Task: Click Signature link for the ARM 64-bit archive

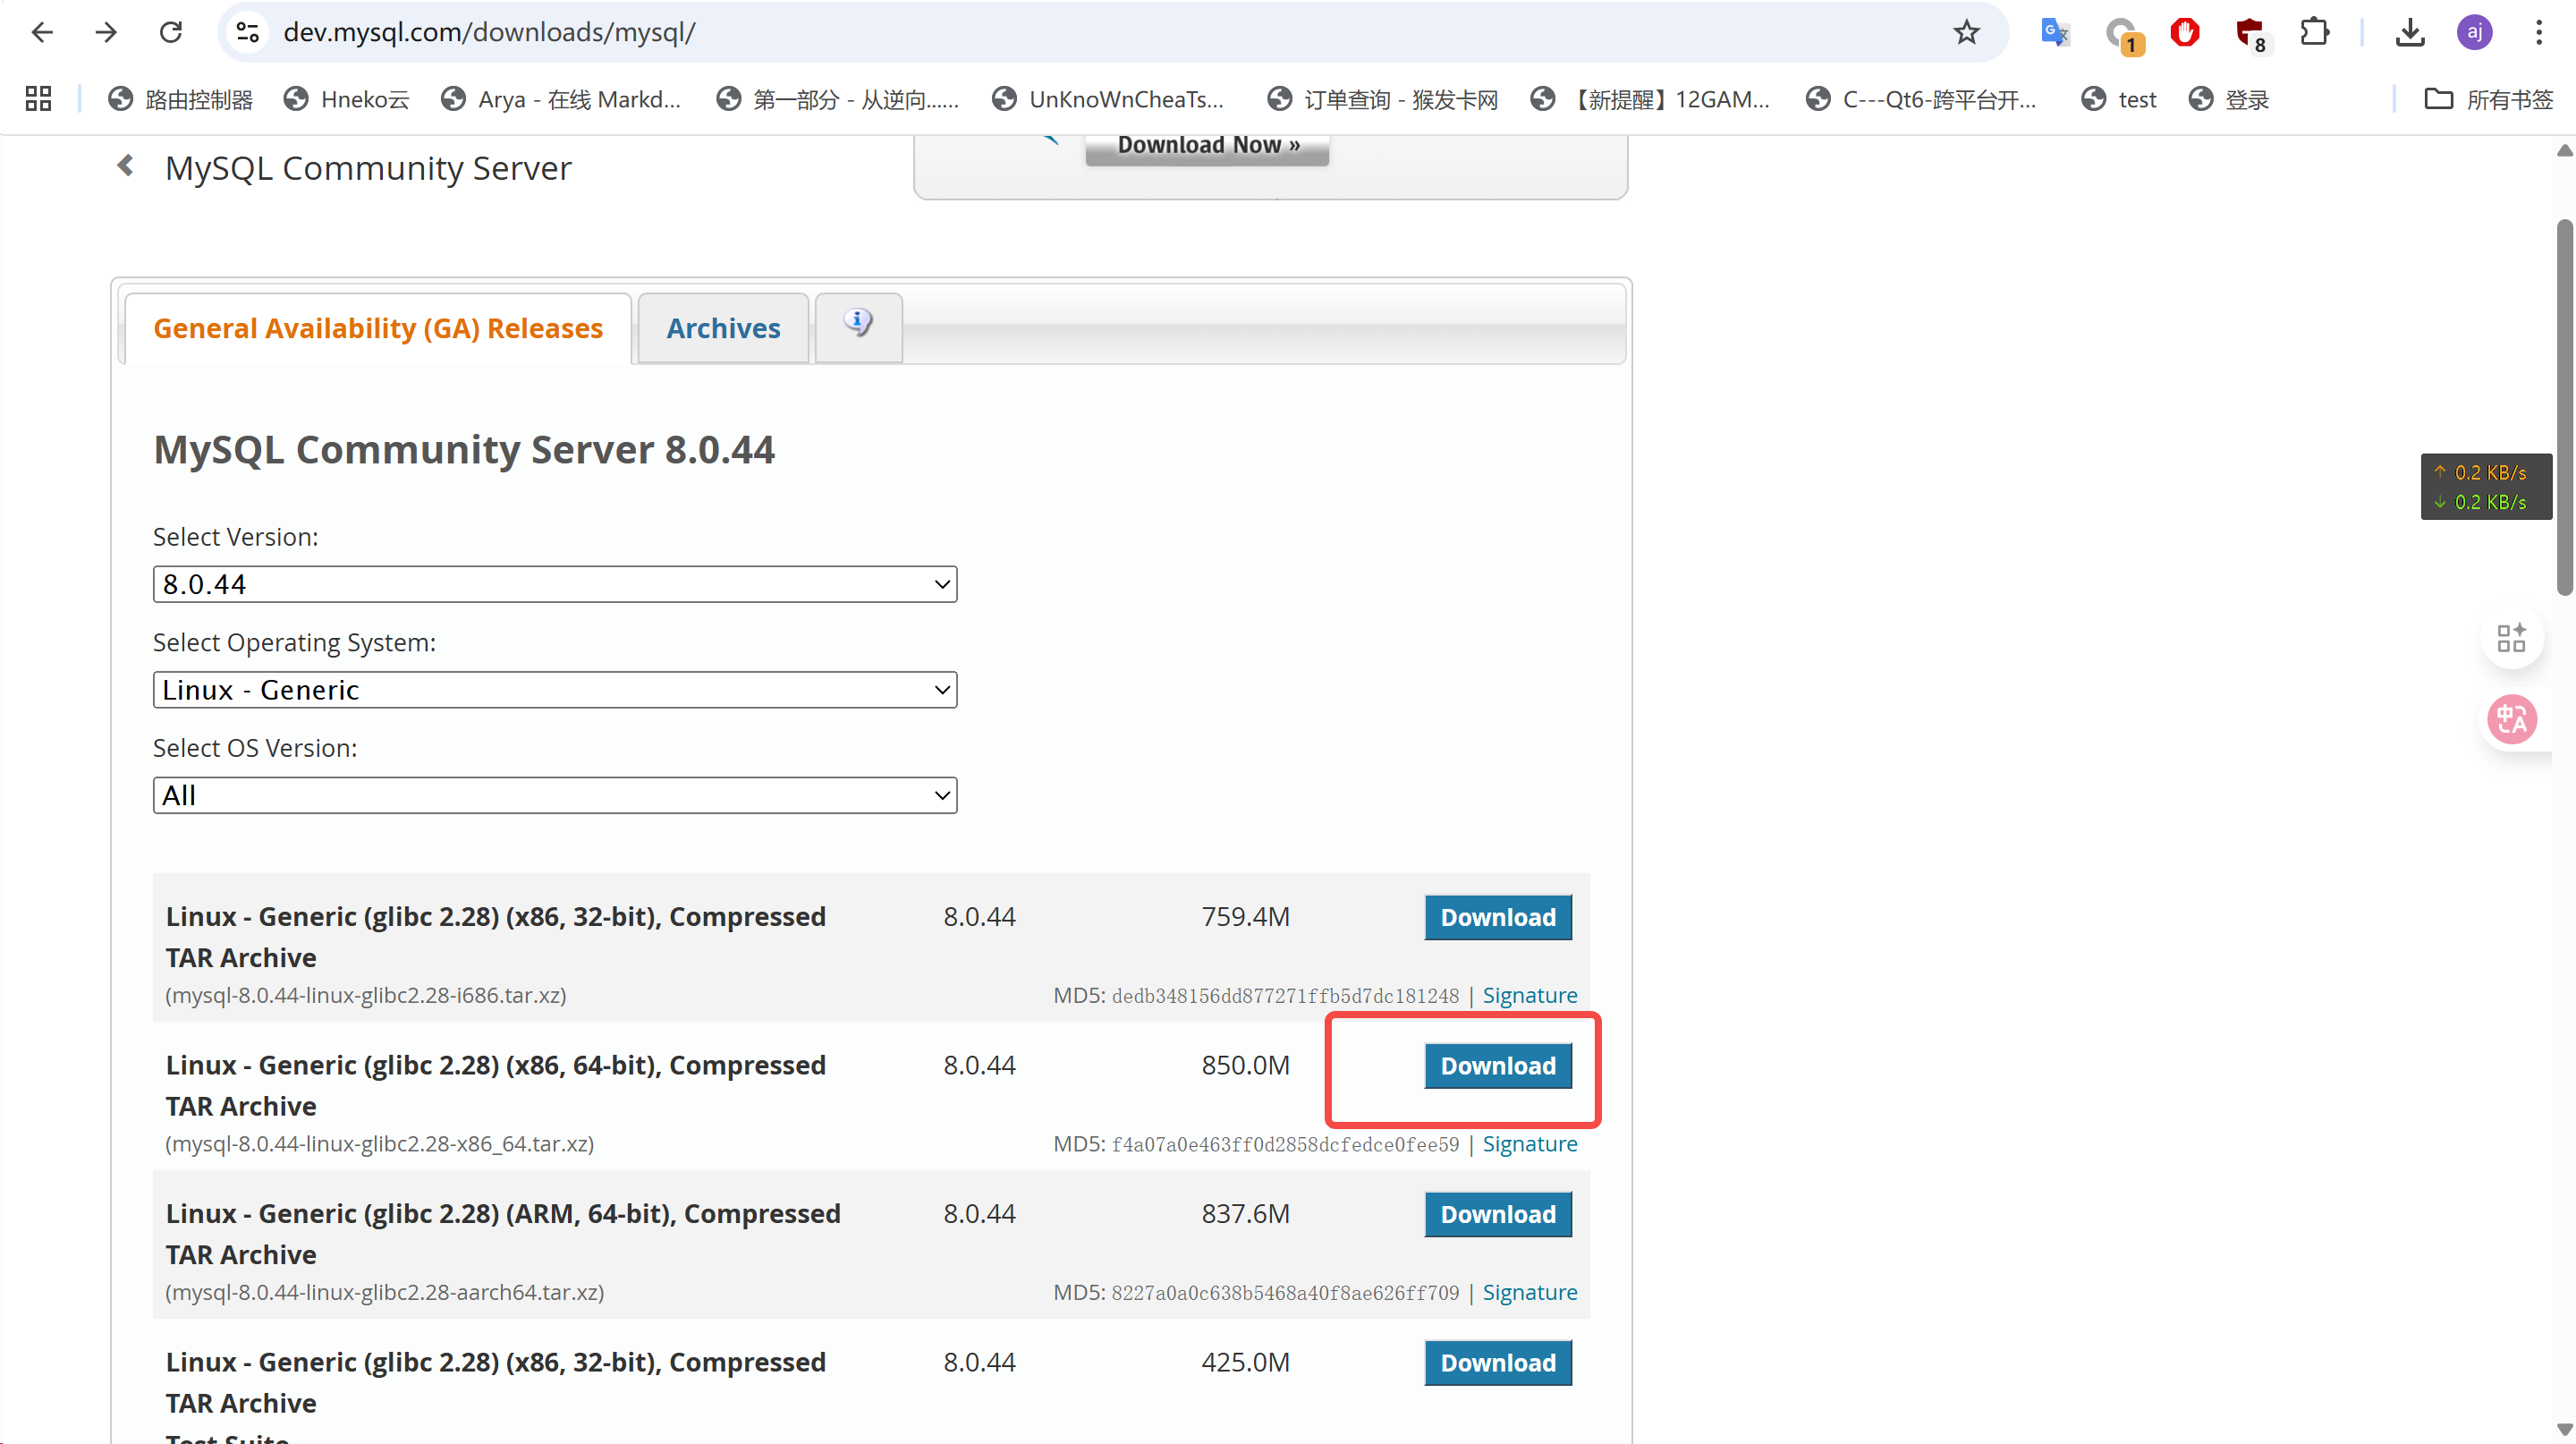Action: [x=1529, y=1292]
